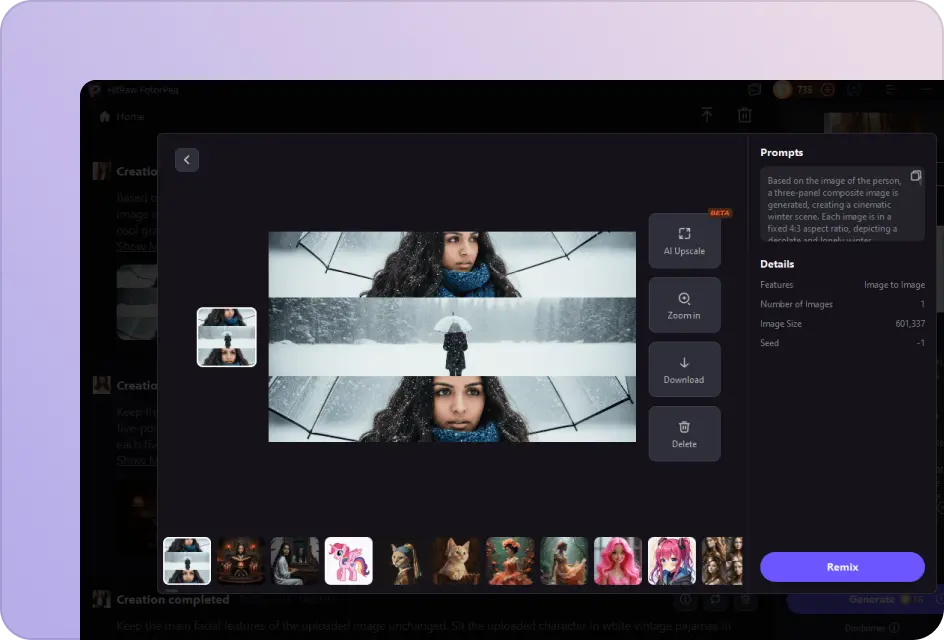Select the orange cat thumbnail
This screenshot has width=944, height=640.
(x=456, y=561)
